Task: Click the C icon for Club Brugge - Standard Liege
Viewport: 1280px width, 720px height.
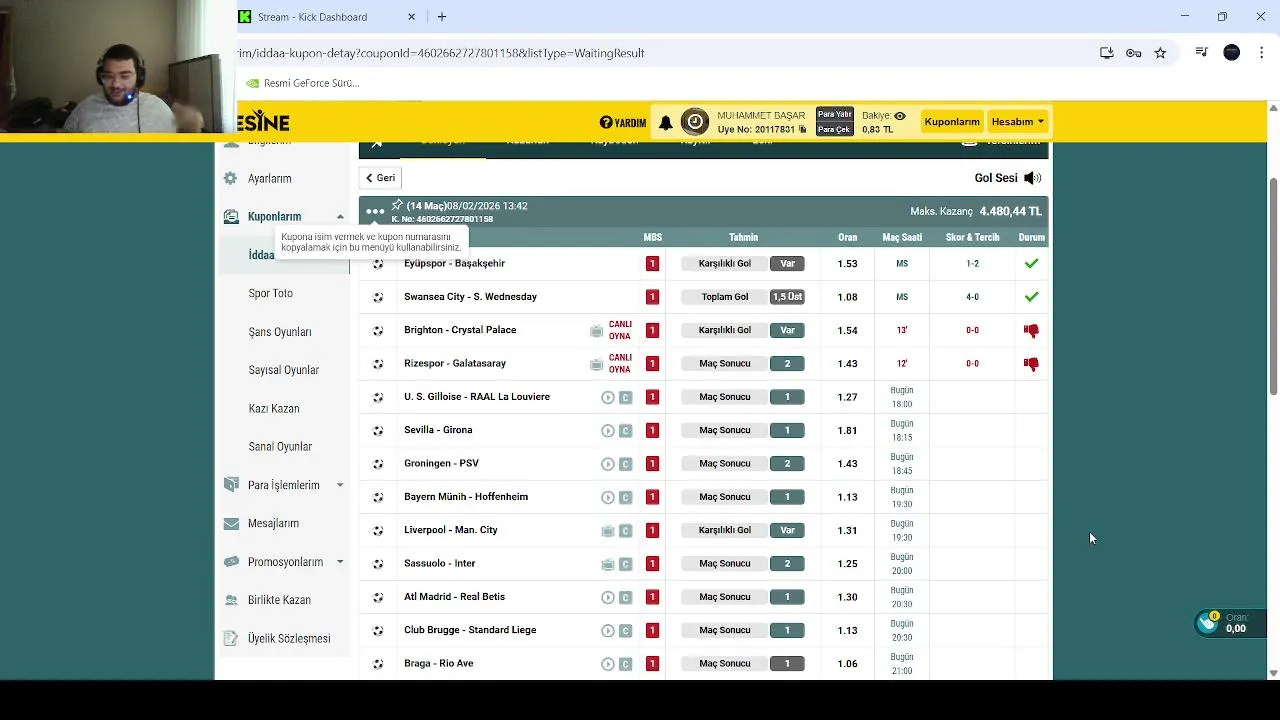Action: coord(625,631)
